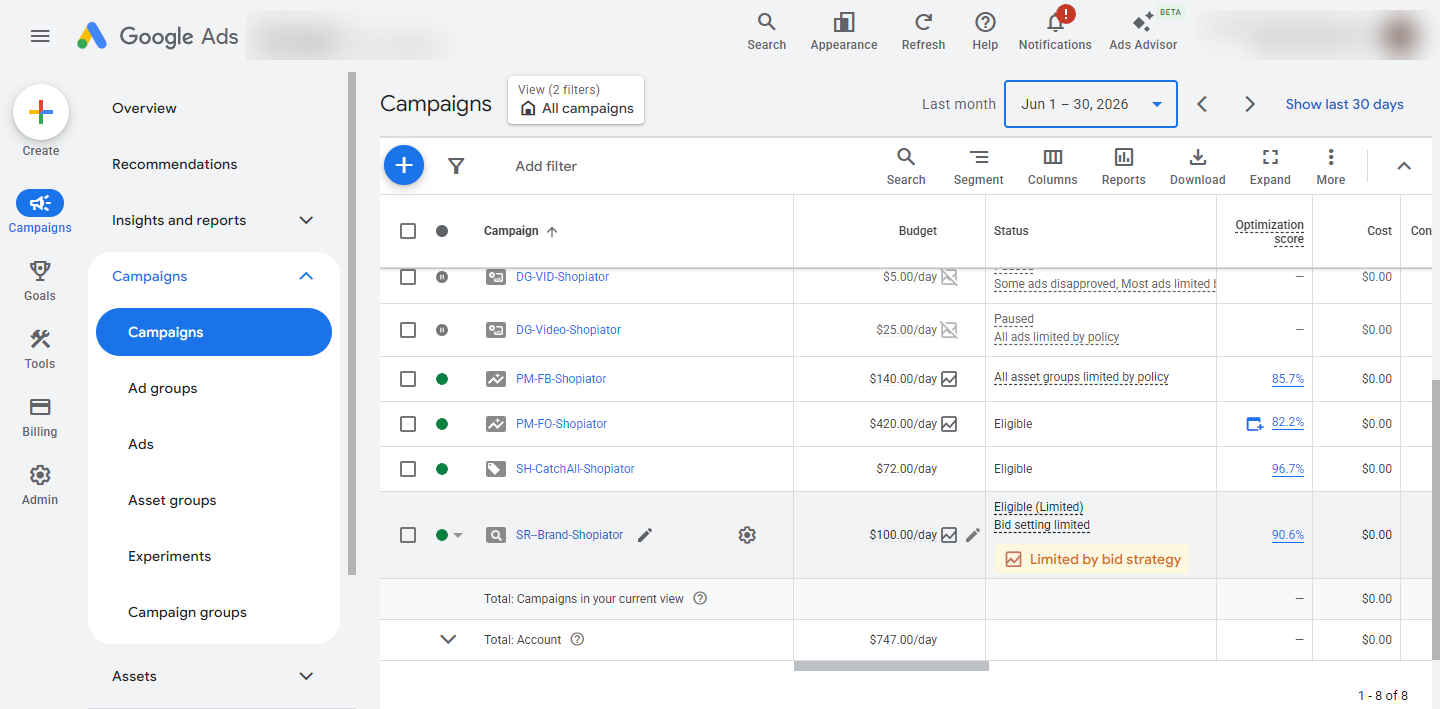
Task: Toggle paused status of DG-Video-Shopiator
Action: [x=442, y=330]
